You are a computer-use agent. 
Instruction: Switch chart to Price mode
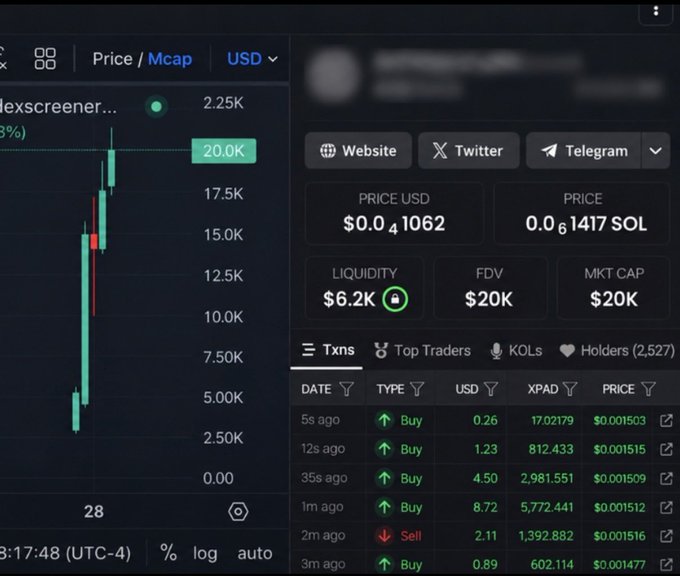[112, 59]
